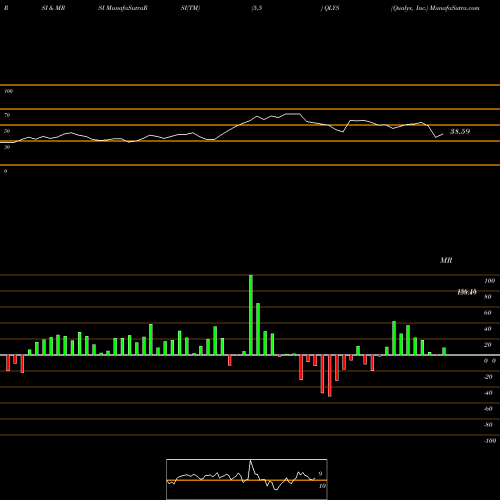The image size is (500, 500).
Task: Click the QLYS ticker text in header
Action: [331, 8]
